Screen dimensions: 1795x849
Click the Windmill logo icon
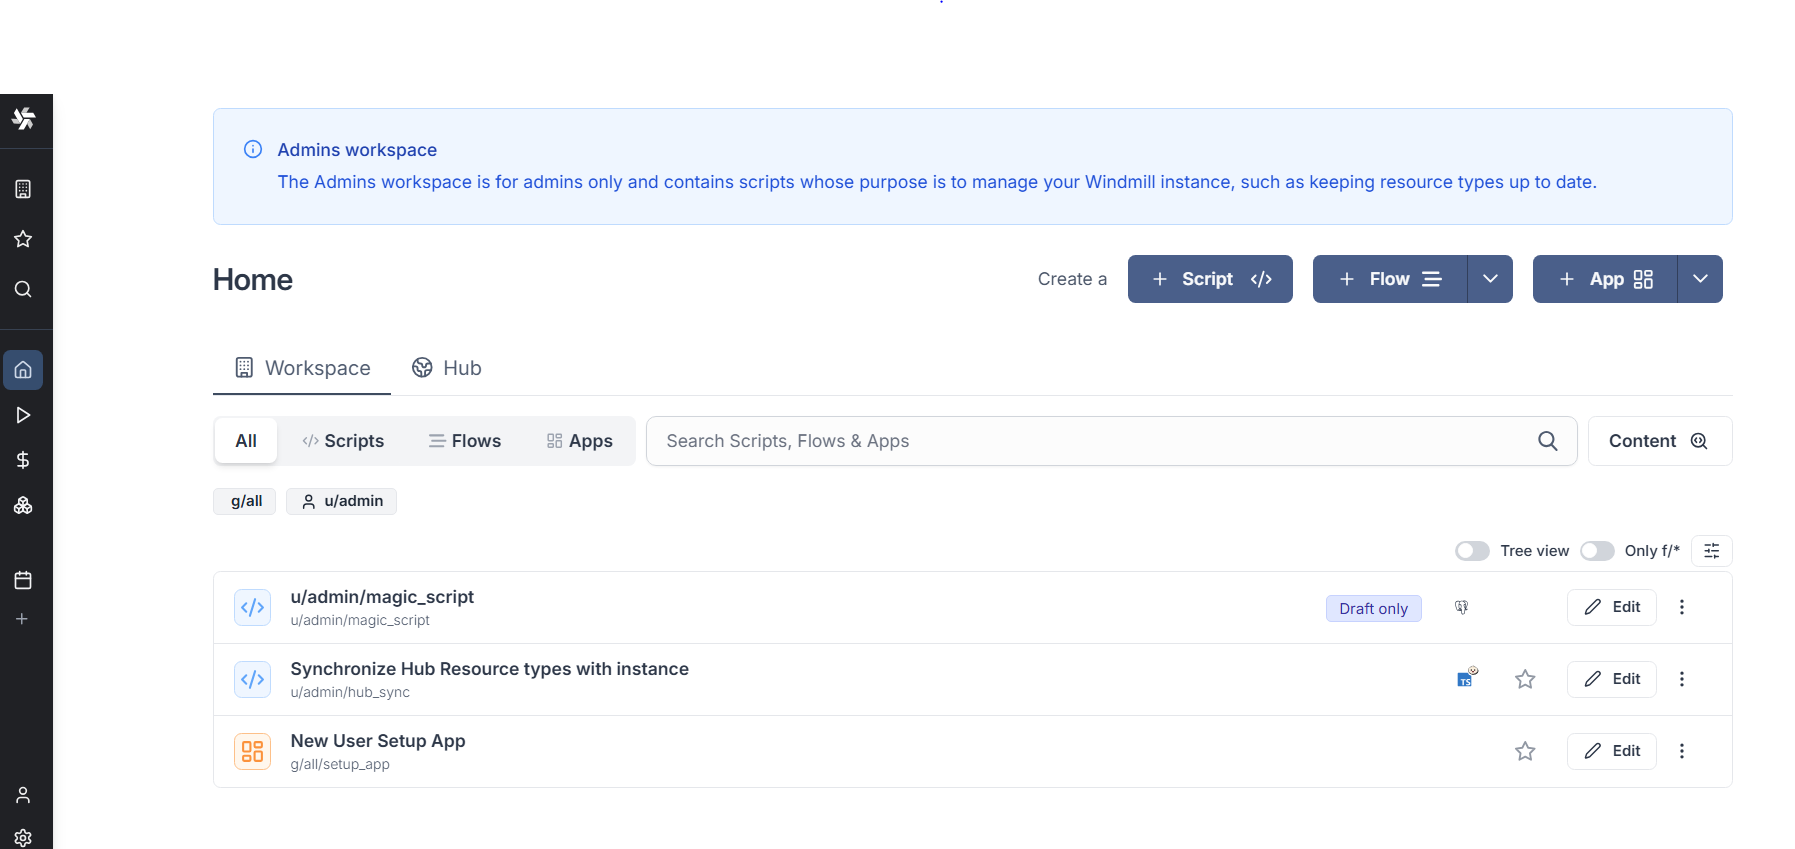24,119
